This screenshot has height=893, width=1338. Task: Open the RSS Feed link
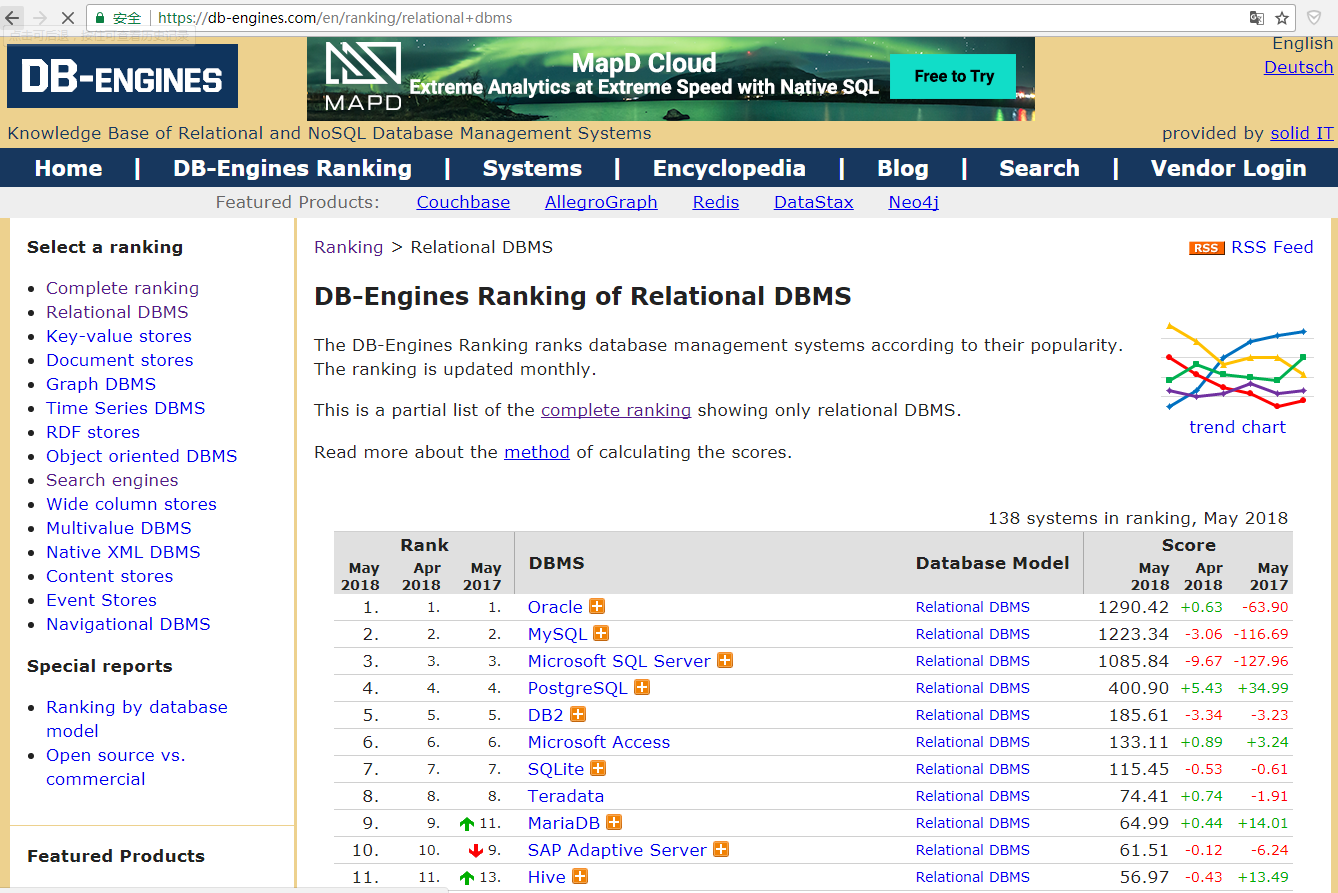(1272, 247)
